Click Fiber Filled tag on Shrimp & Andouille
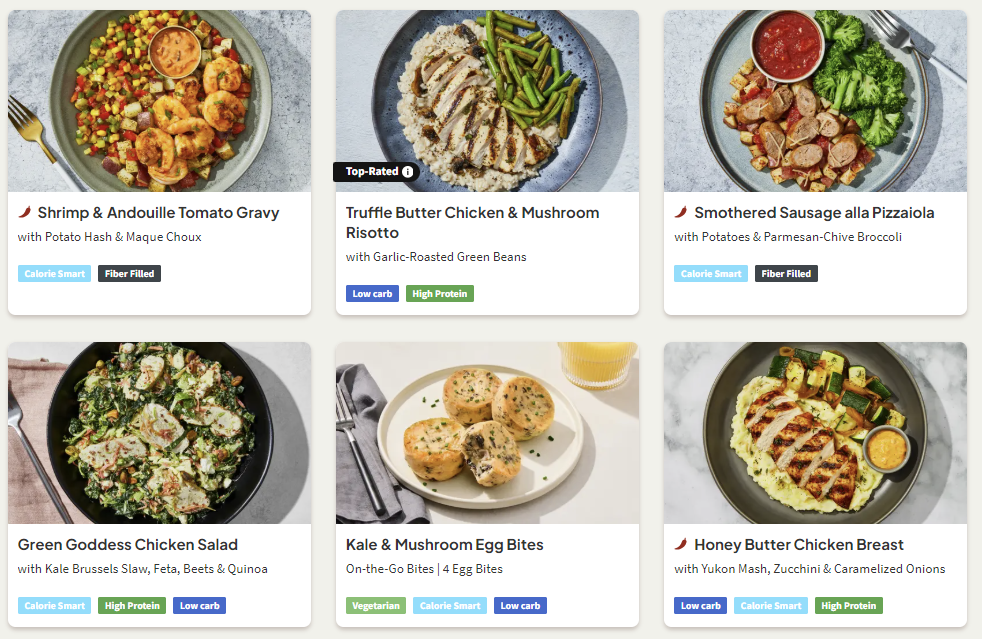The image size is (982, 639). [129, 273]
